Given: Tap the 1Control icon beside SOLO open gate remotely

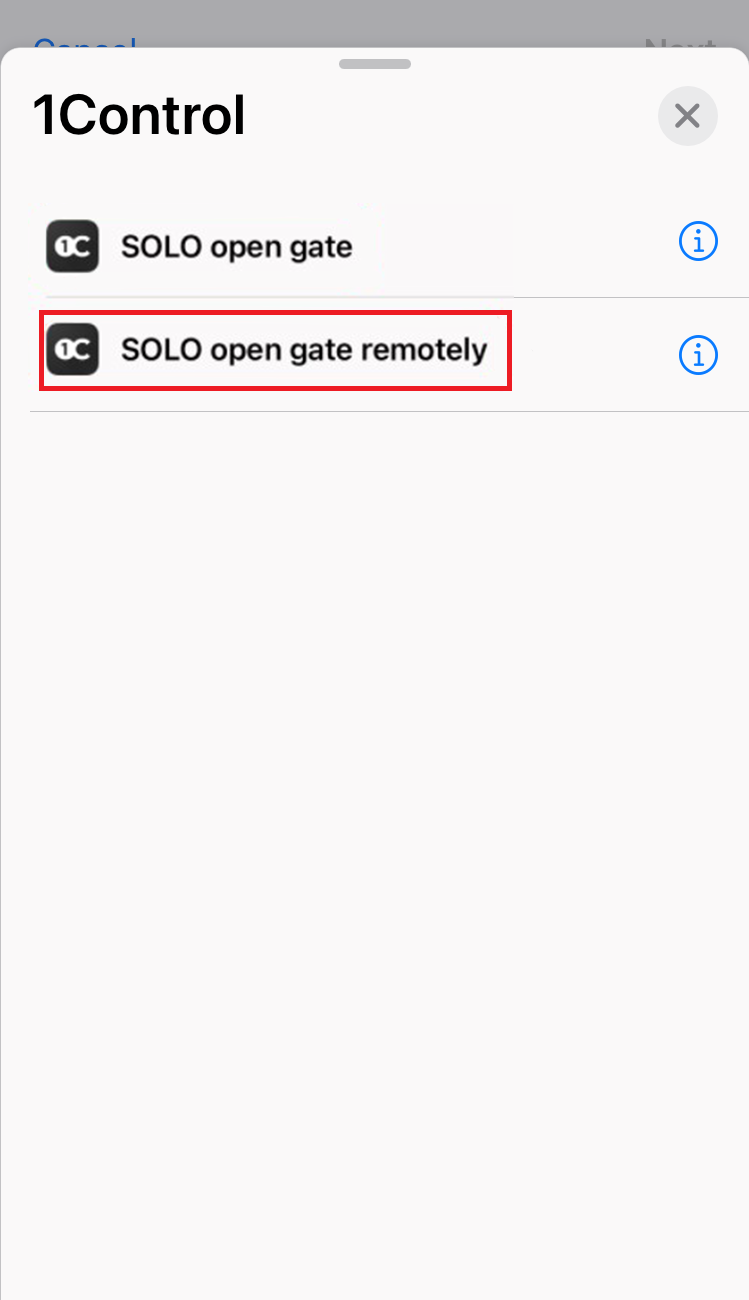Looking at the screenshot, I should point(72,350).
